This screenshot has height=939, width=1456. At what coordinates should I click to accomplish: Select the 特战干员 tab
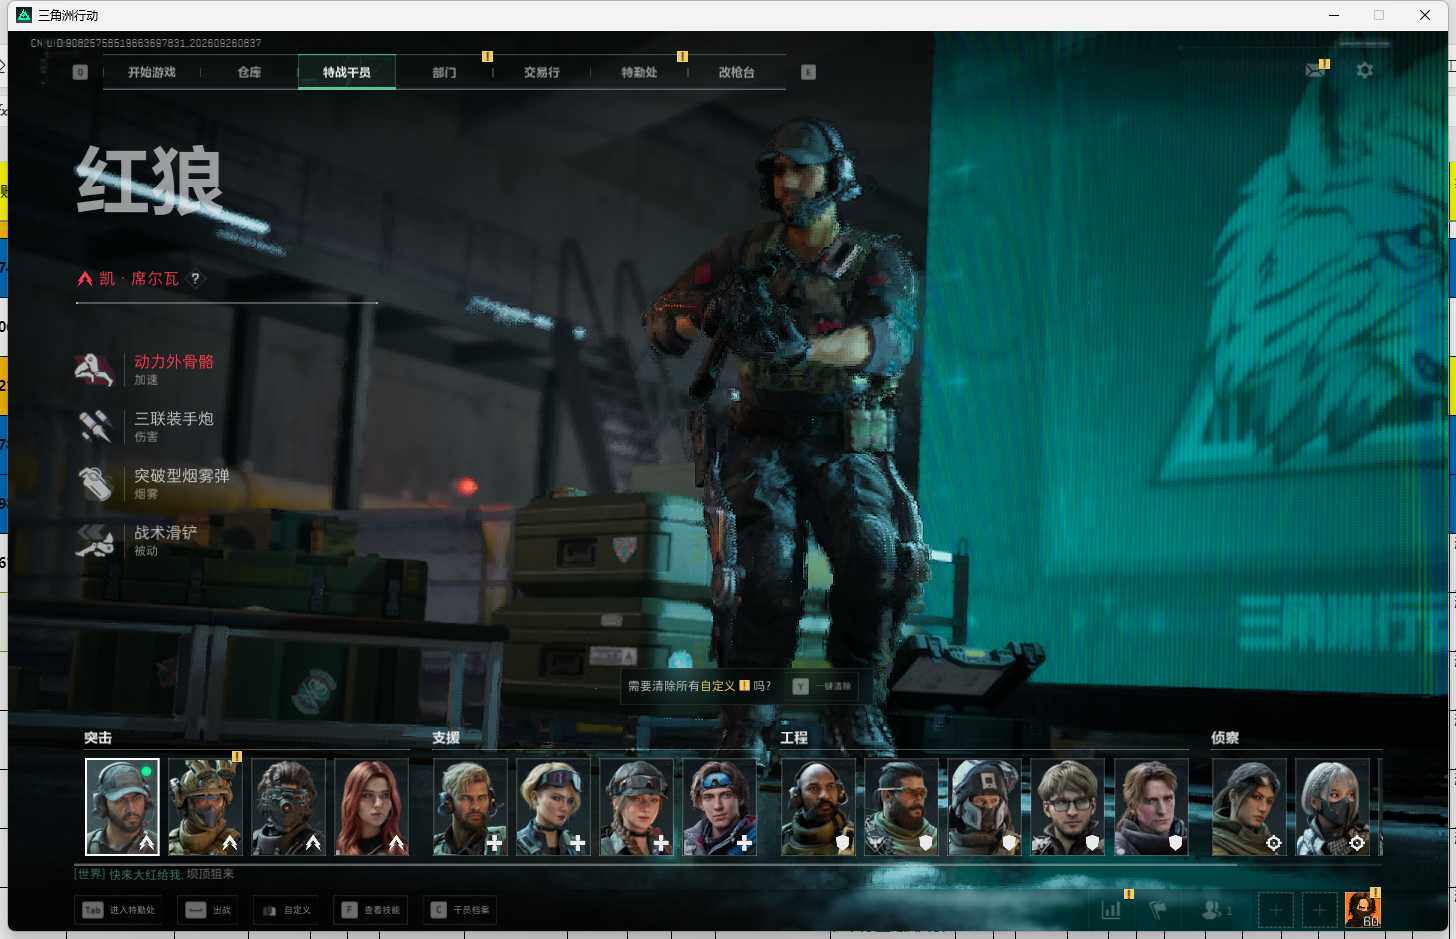coord(347,72)
